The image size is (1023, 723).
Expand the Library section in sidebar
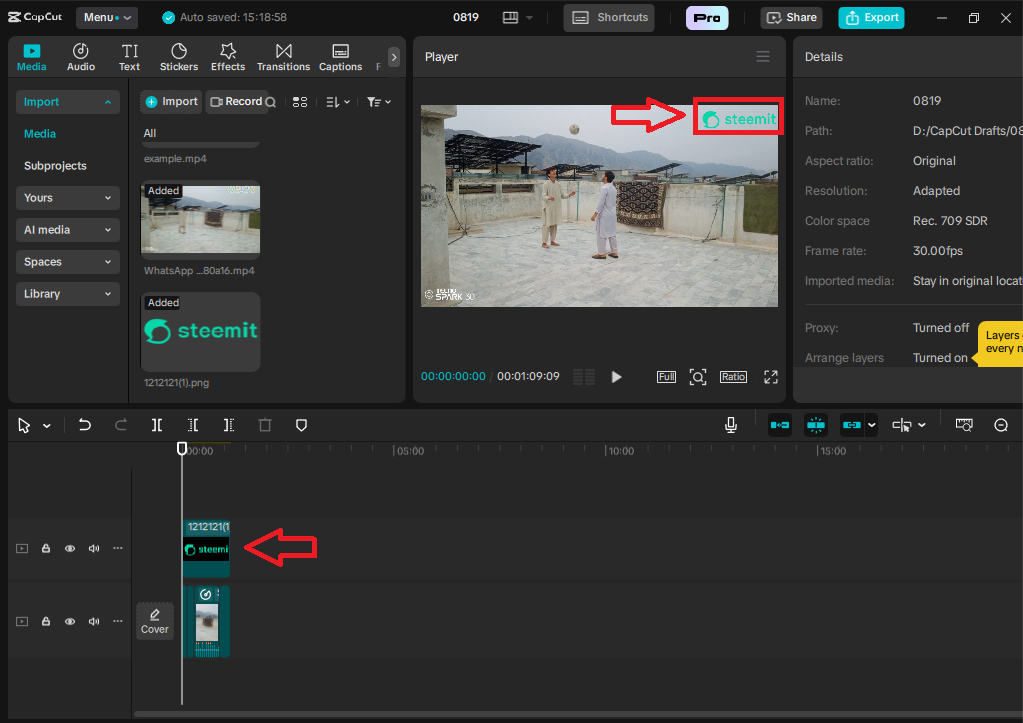coord(67,294)
